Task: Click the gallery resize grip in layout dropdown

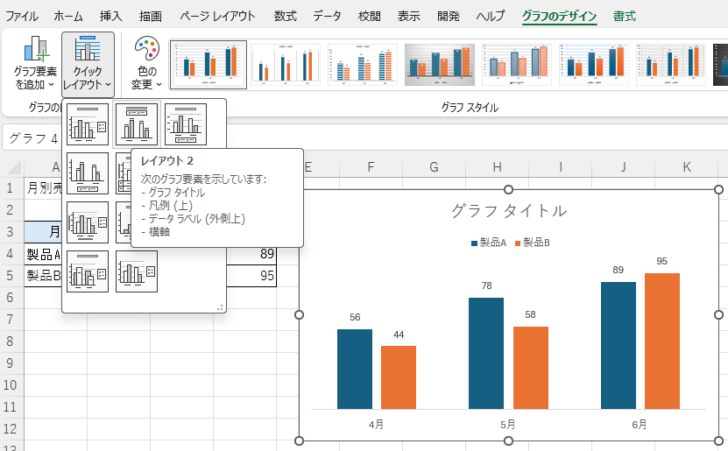Action: (220, 307)
